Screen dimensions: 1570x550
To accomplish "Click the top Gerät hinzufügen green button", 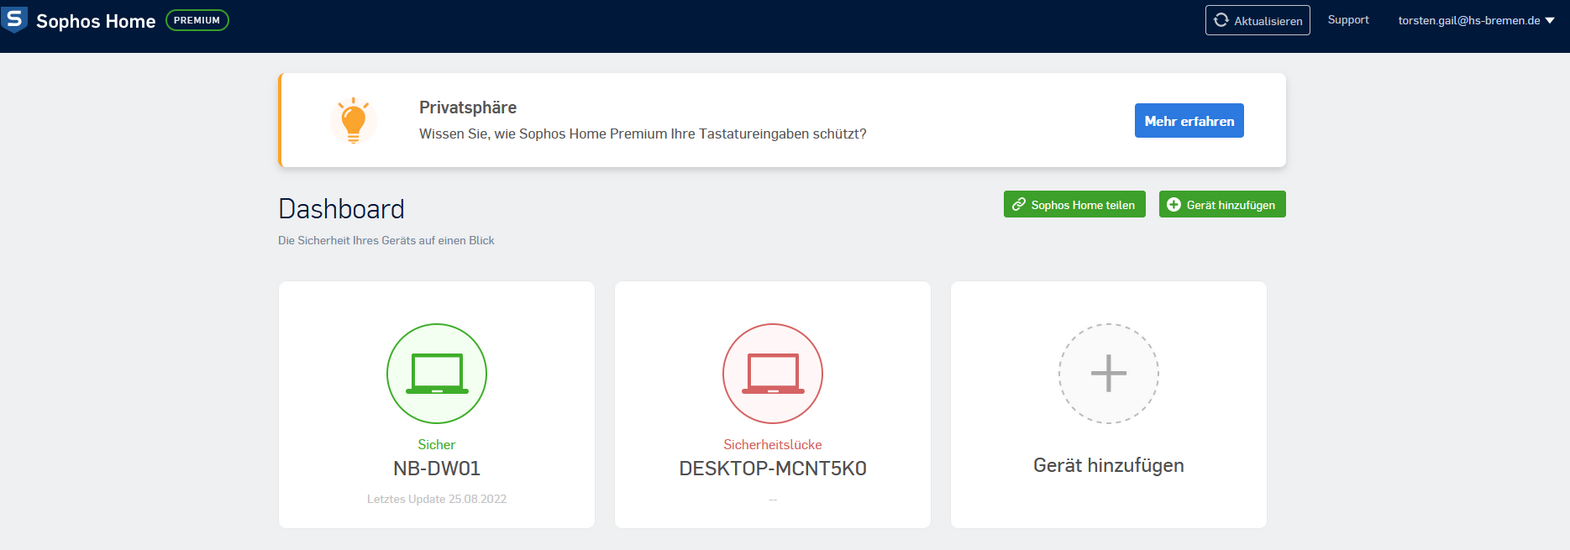I will click(x=1222, y=204).
